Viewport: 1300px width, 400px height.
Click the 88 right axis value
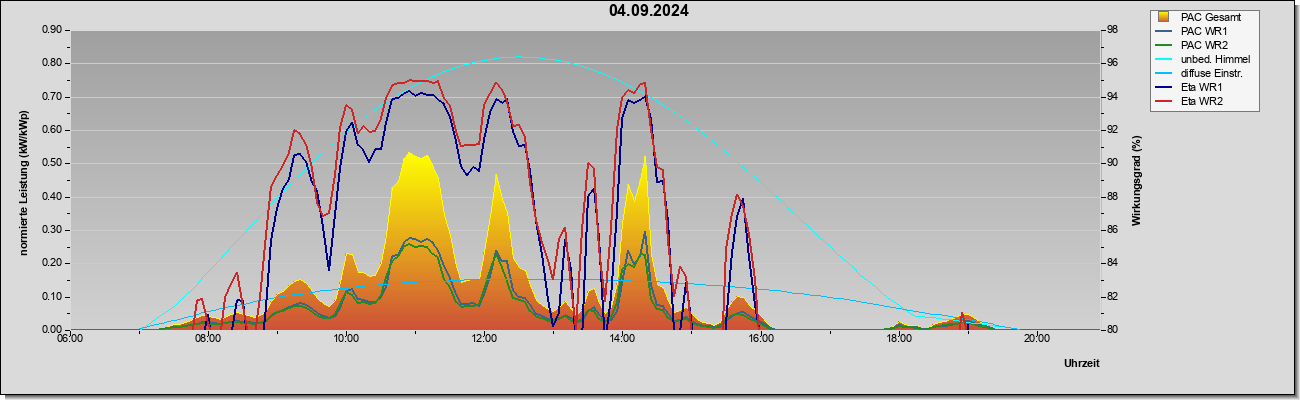[x=1111, y=197]
